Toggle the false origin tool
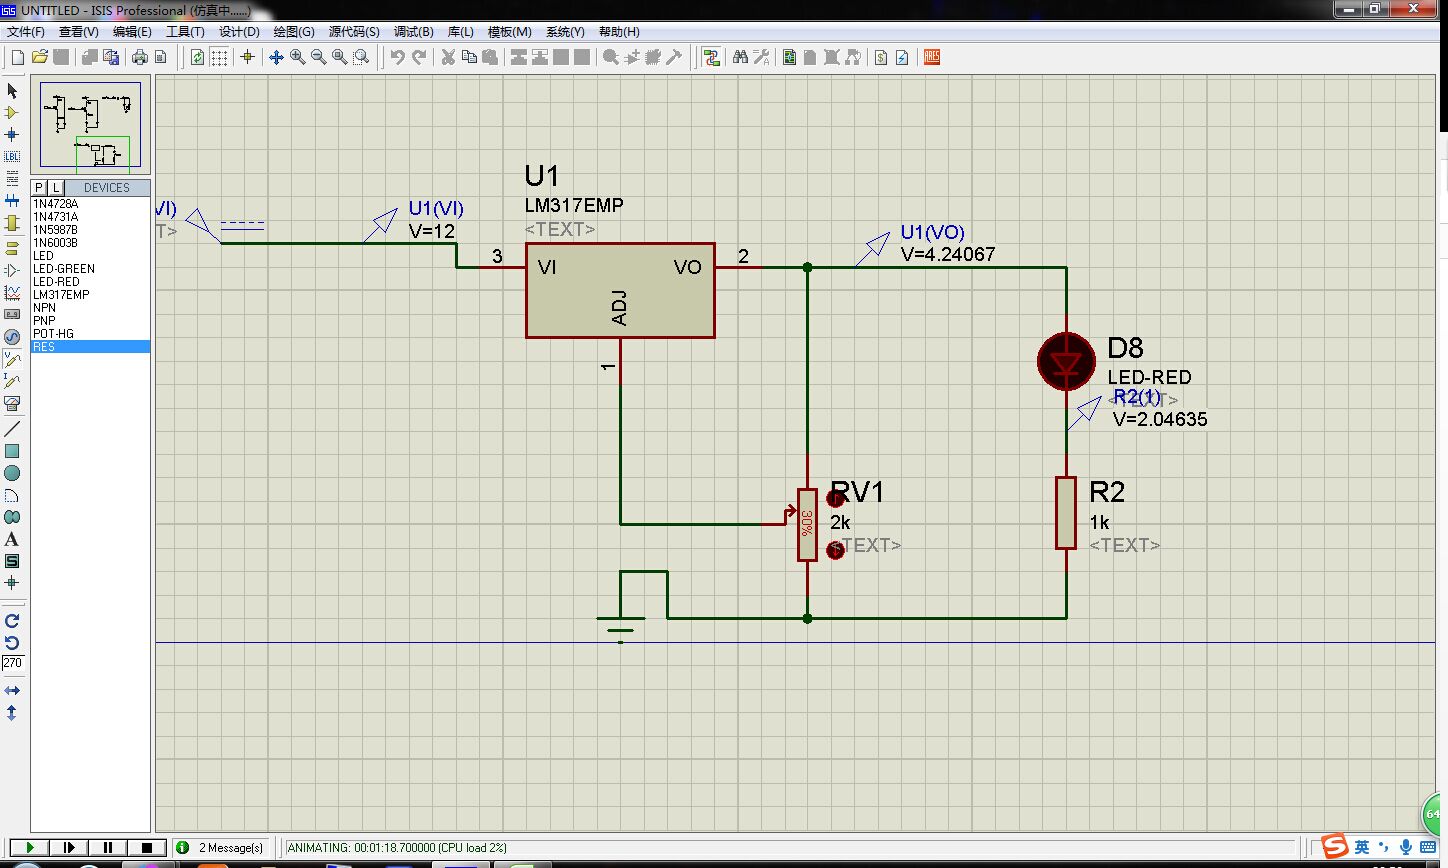This screenshot has width=1448, height=868. (x=247, y=57)
